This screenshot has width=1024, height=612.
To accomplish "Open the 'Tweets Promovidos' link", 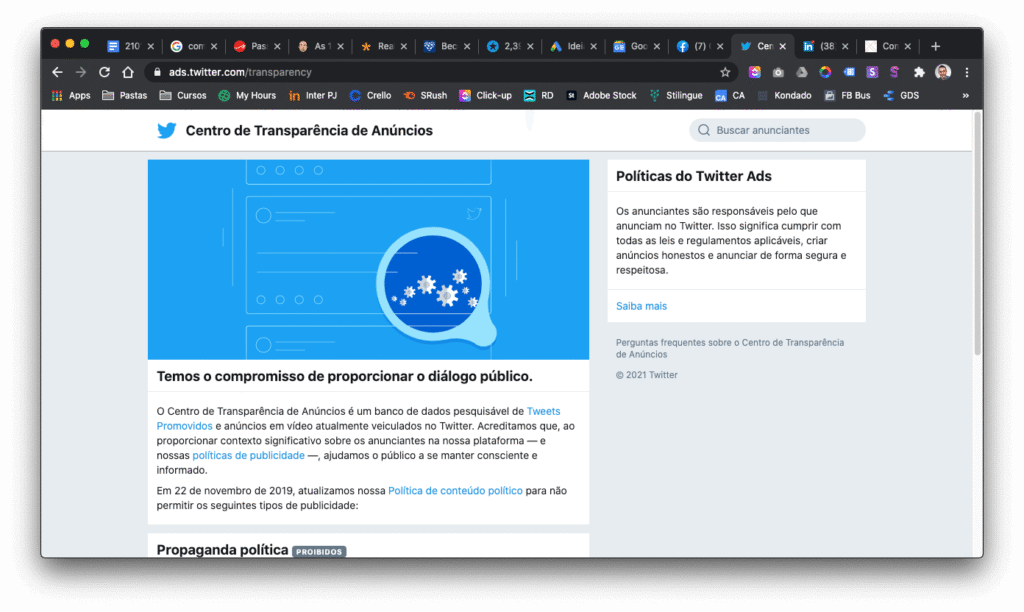I will [x=543, y=411].
